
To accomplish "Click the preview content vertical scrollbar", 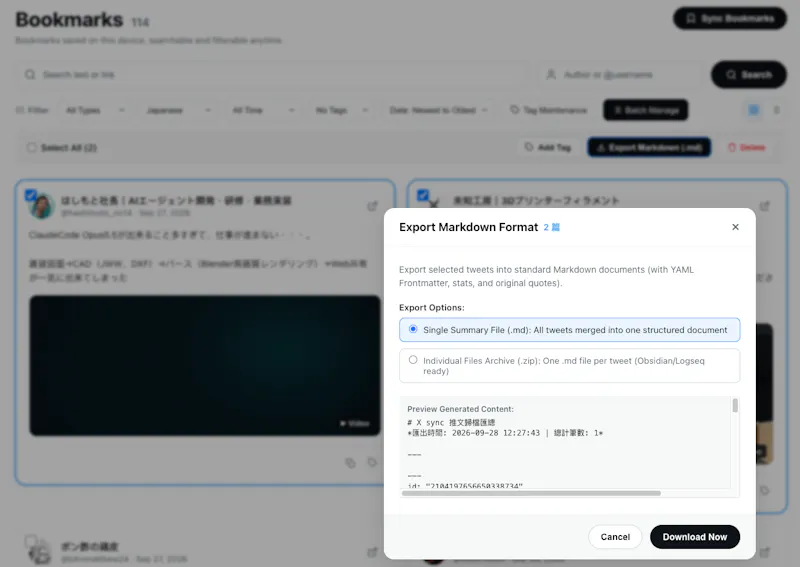I will pos(735,406).
